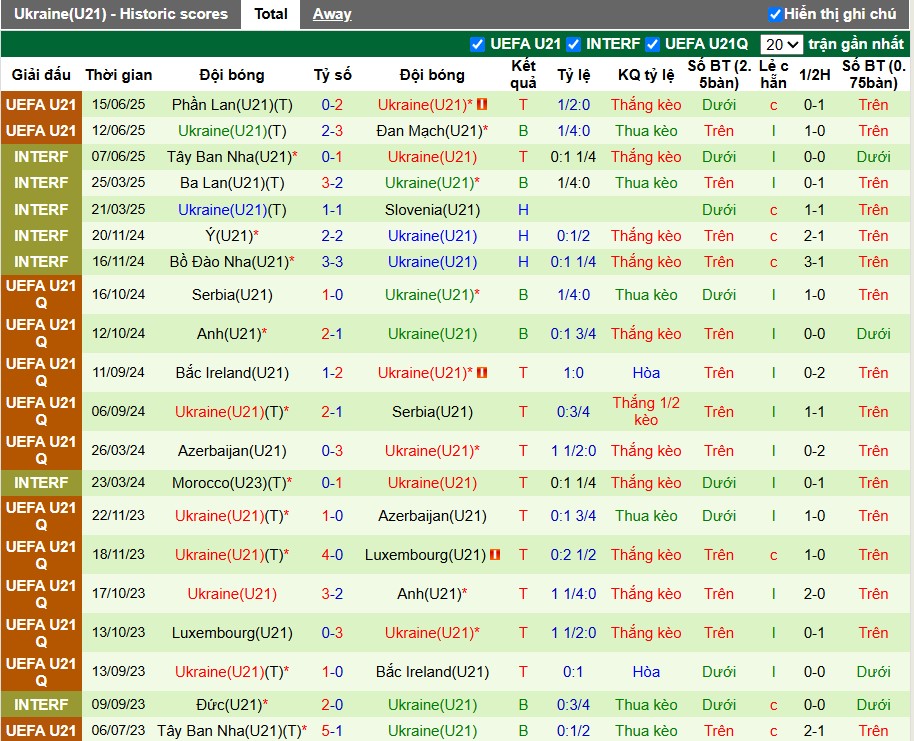Click red card icon beside Luxembourg(U21) 18/11/23

tap(495, 555)
